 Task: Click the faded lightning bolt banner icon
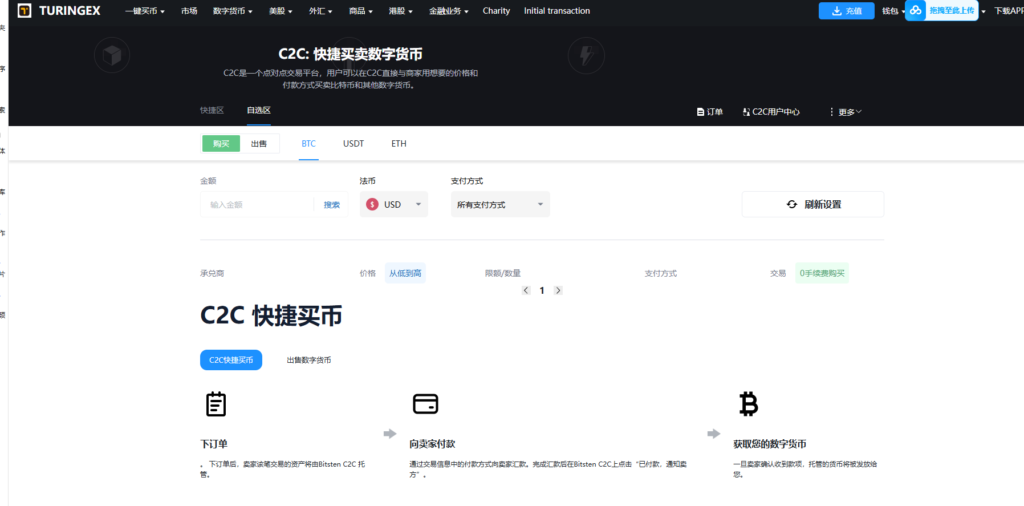pos(586,55)
